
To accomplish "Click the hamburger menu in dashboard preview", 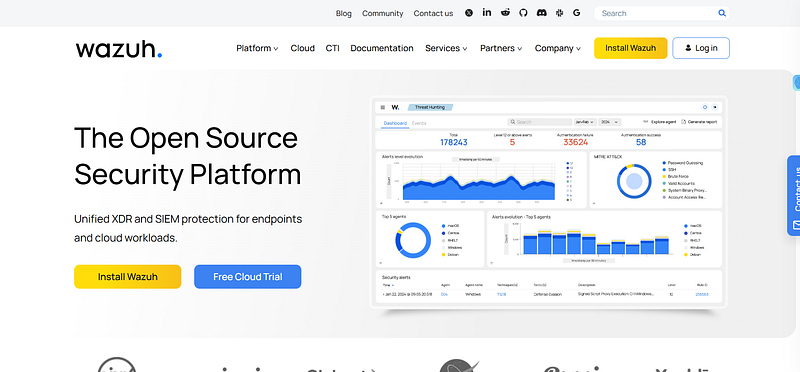I will (383, 107).
